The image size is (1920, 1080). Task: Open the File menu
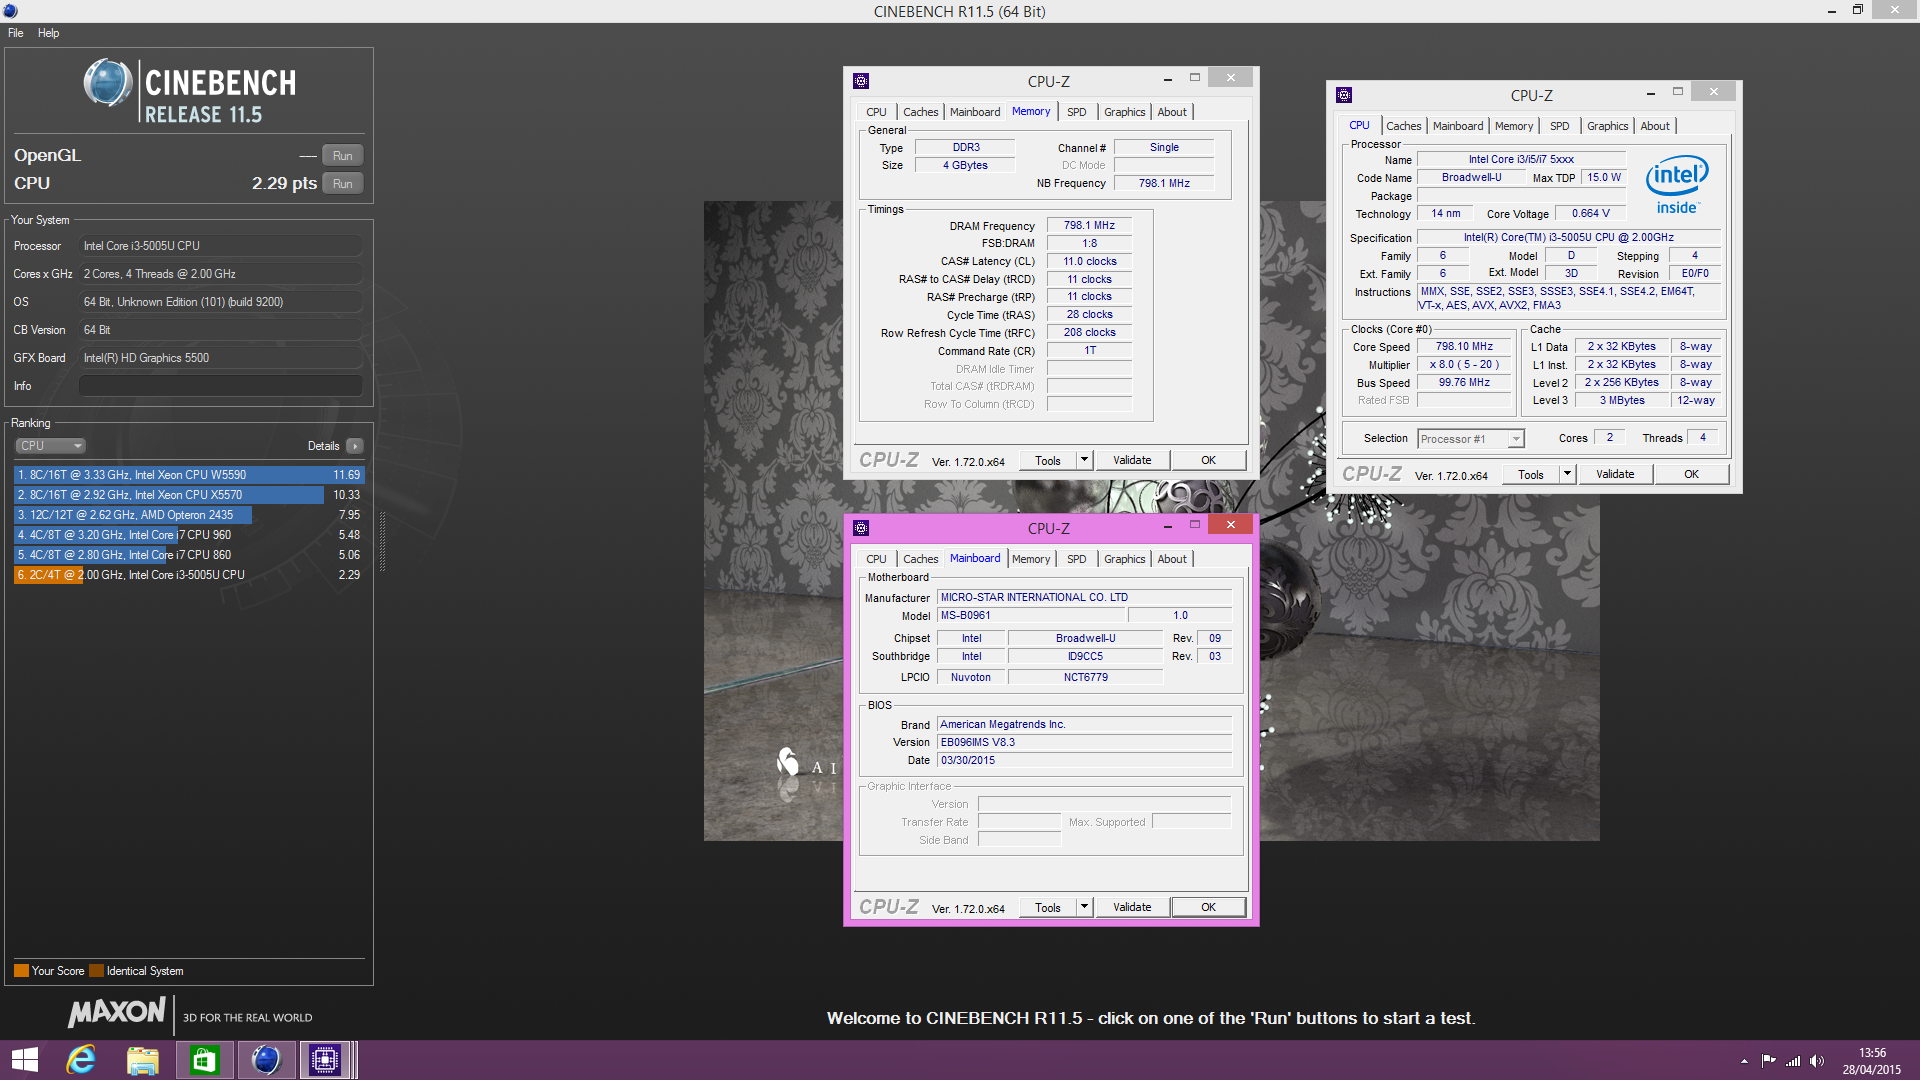coord(16,33)
